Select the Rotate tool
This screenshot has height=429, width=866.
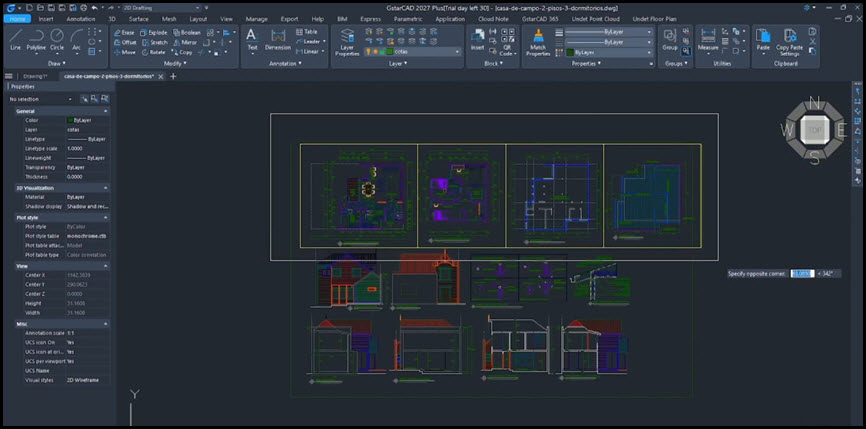(154, 52)
